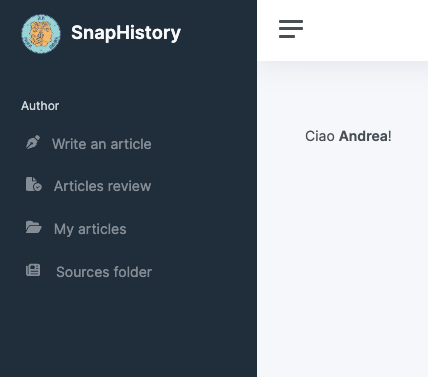Click the SnapHistory round logo image
Image resolution: width=428 pixels, height=377 pixels.
point(41,33)
